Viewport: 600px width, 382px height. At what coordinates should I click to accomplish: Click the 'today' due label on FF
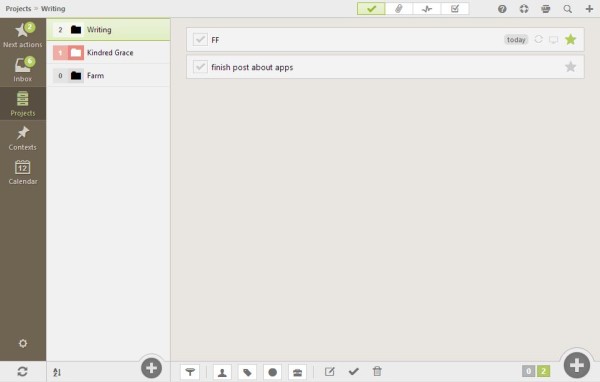click(x=516, y=39)
